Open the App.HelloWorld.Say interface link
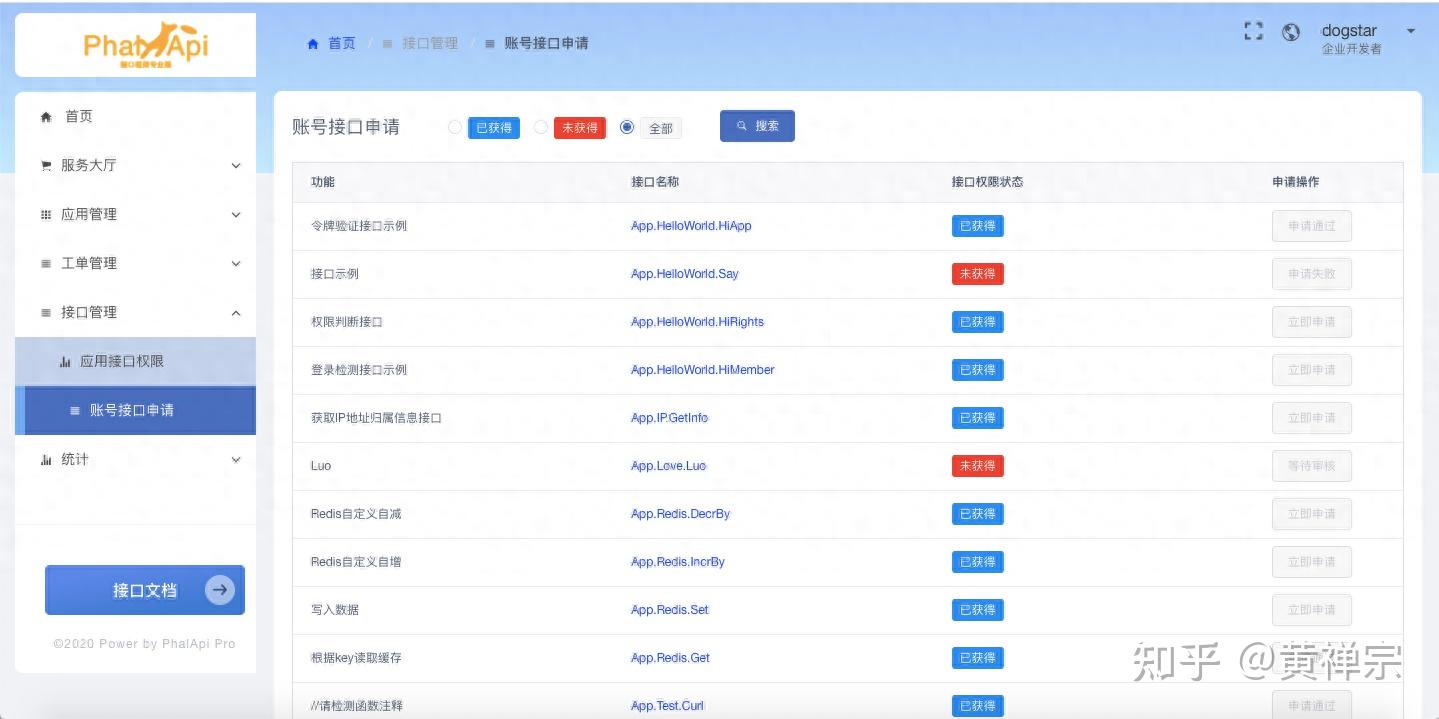The image size is (1439, 719). pyautogui.click(x=684, y=273)
